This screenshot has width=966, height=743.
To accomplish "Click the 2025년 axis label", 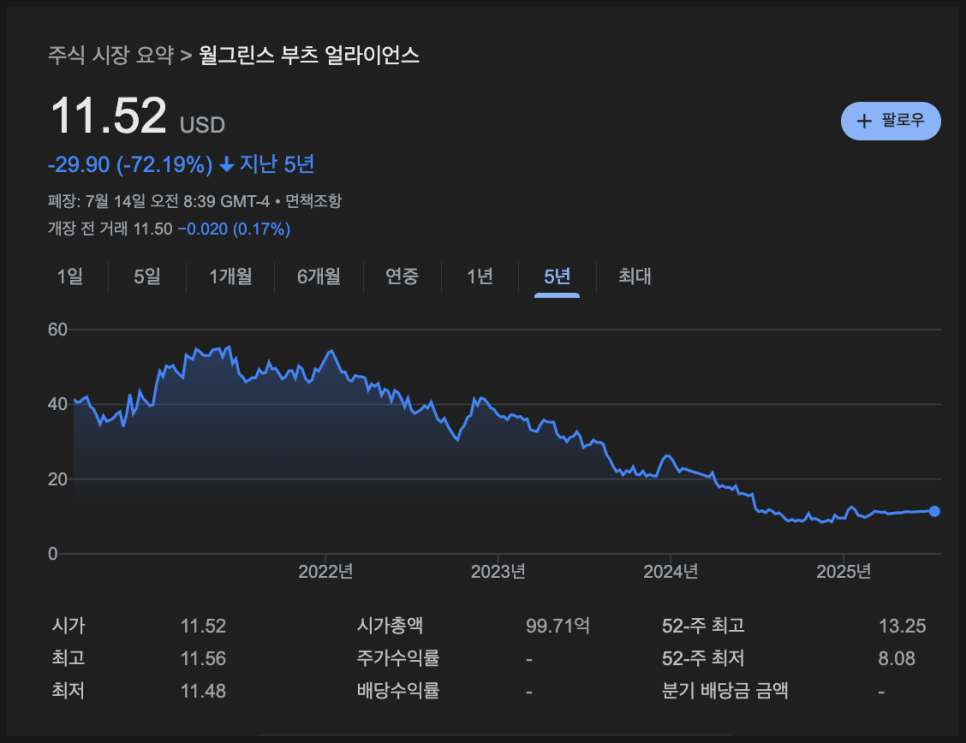I will coord(843,572).
